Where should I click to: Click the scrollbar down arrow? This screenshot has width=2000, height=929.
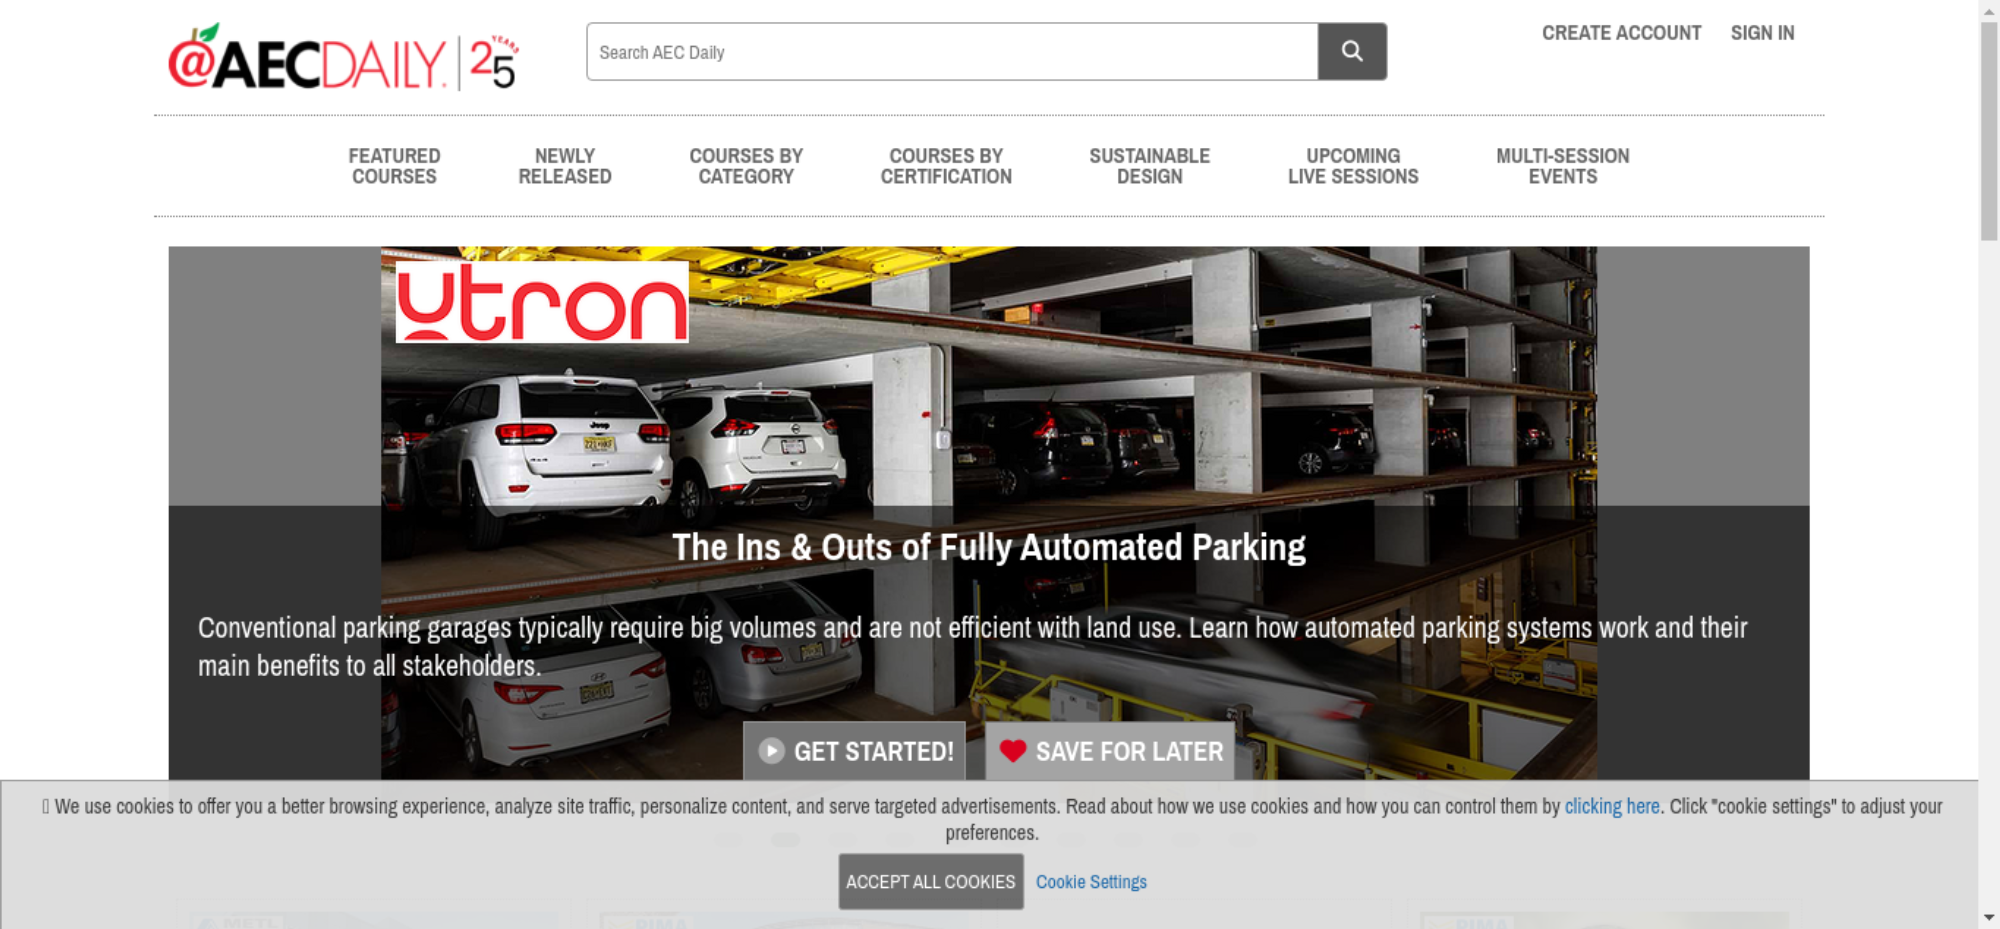click(1989, 917)
